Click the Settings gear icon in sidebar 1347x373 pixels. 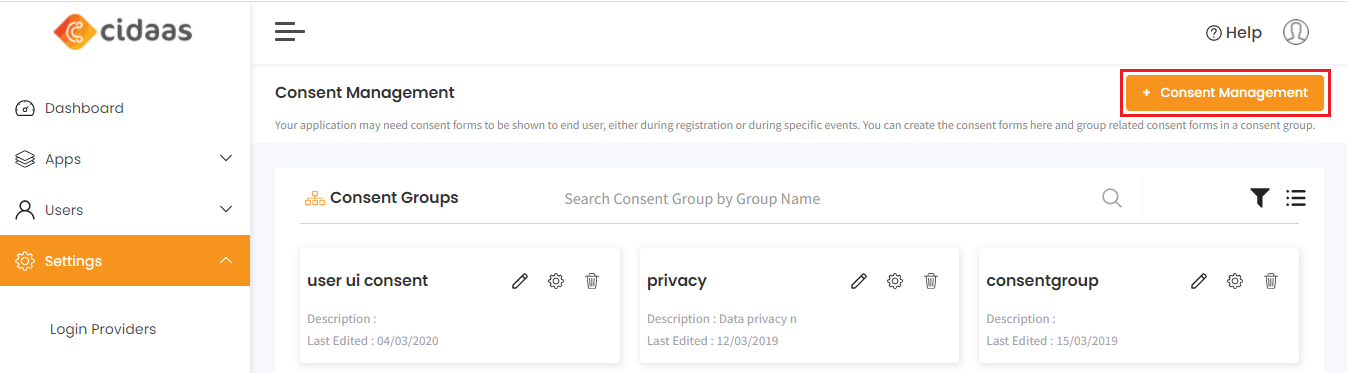(x=26, y=261)
